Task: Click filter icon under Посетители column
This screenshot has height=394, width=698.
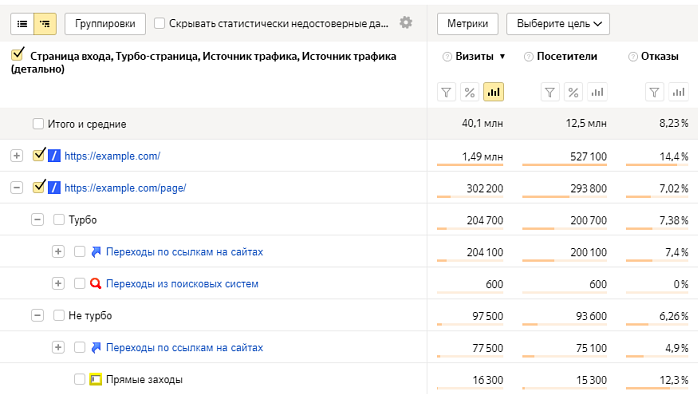Action: coord(550,92)
